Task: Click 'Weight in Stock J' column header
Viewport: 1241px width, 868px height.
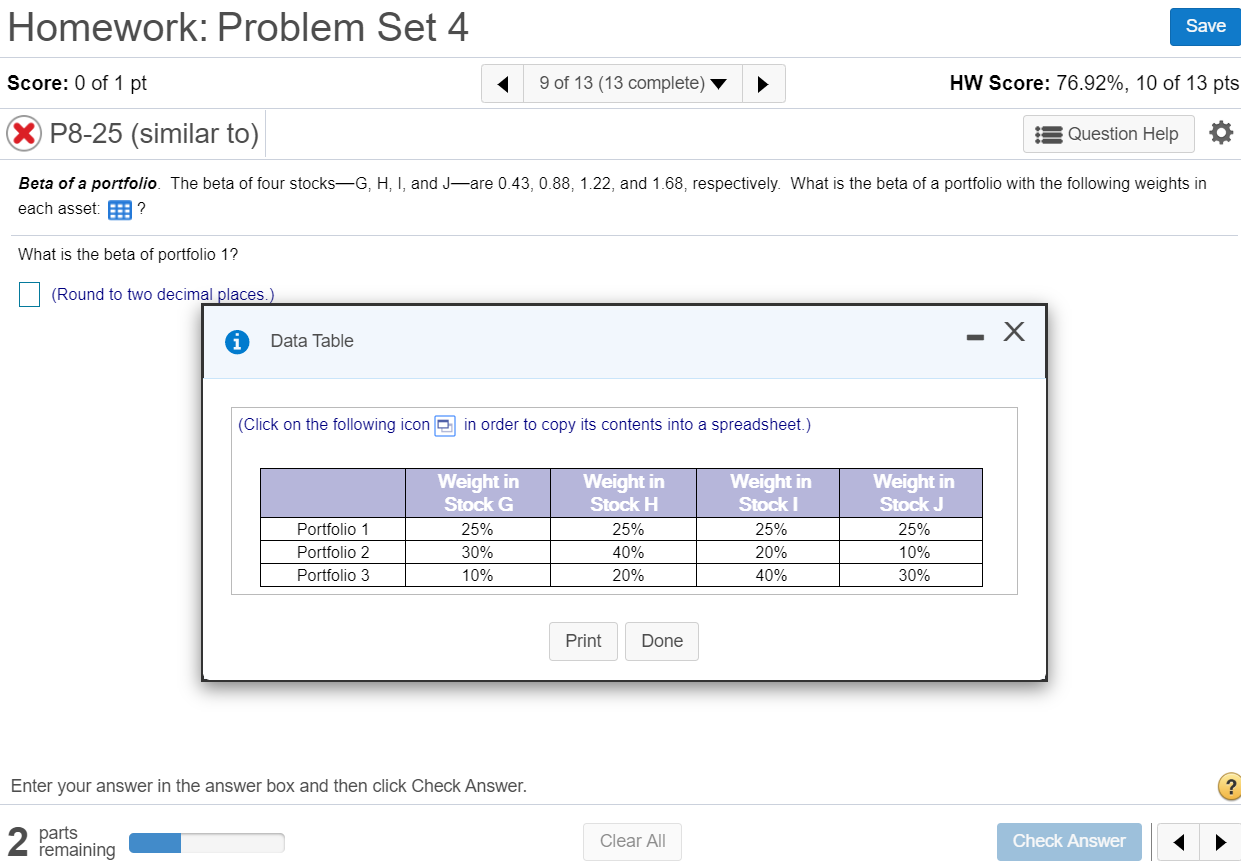Action: click(x=913, y=493)
